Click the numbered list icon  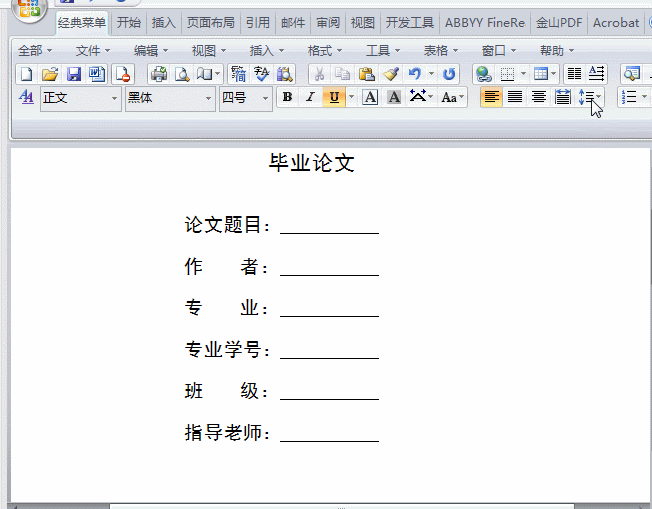[630, 98]
